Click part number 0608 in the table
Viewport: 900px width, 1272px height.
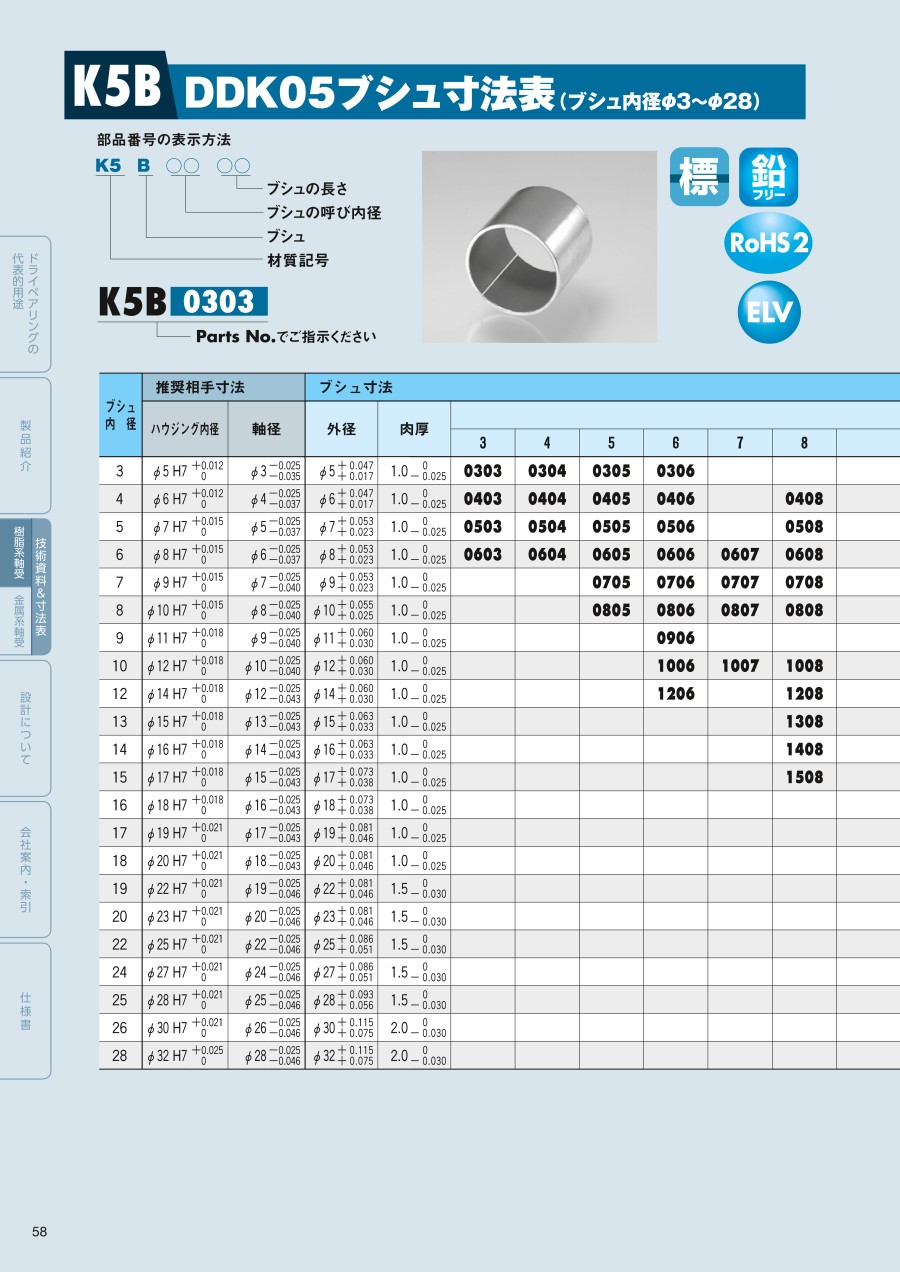click(x=804, y=555)
